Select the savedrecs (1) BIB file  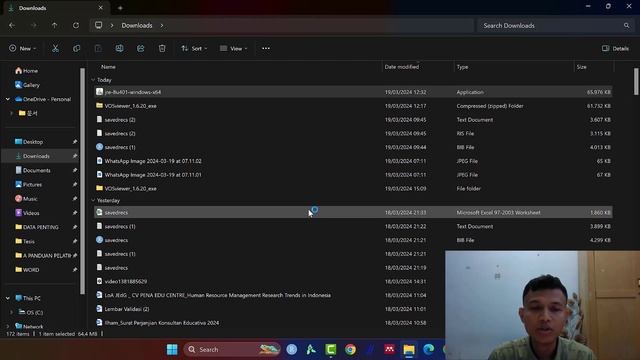click(353, 147)
